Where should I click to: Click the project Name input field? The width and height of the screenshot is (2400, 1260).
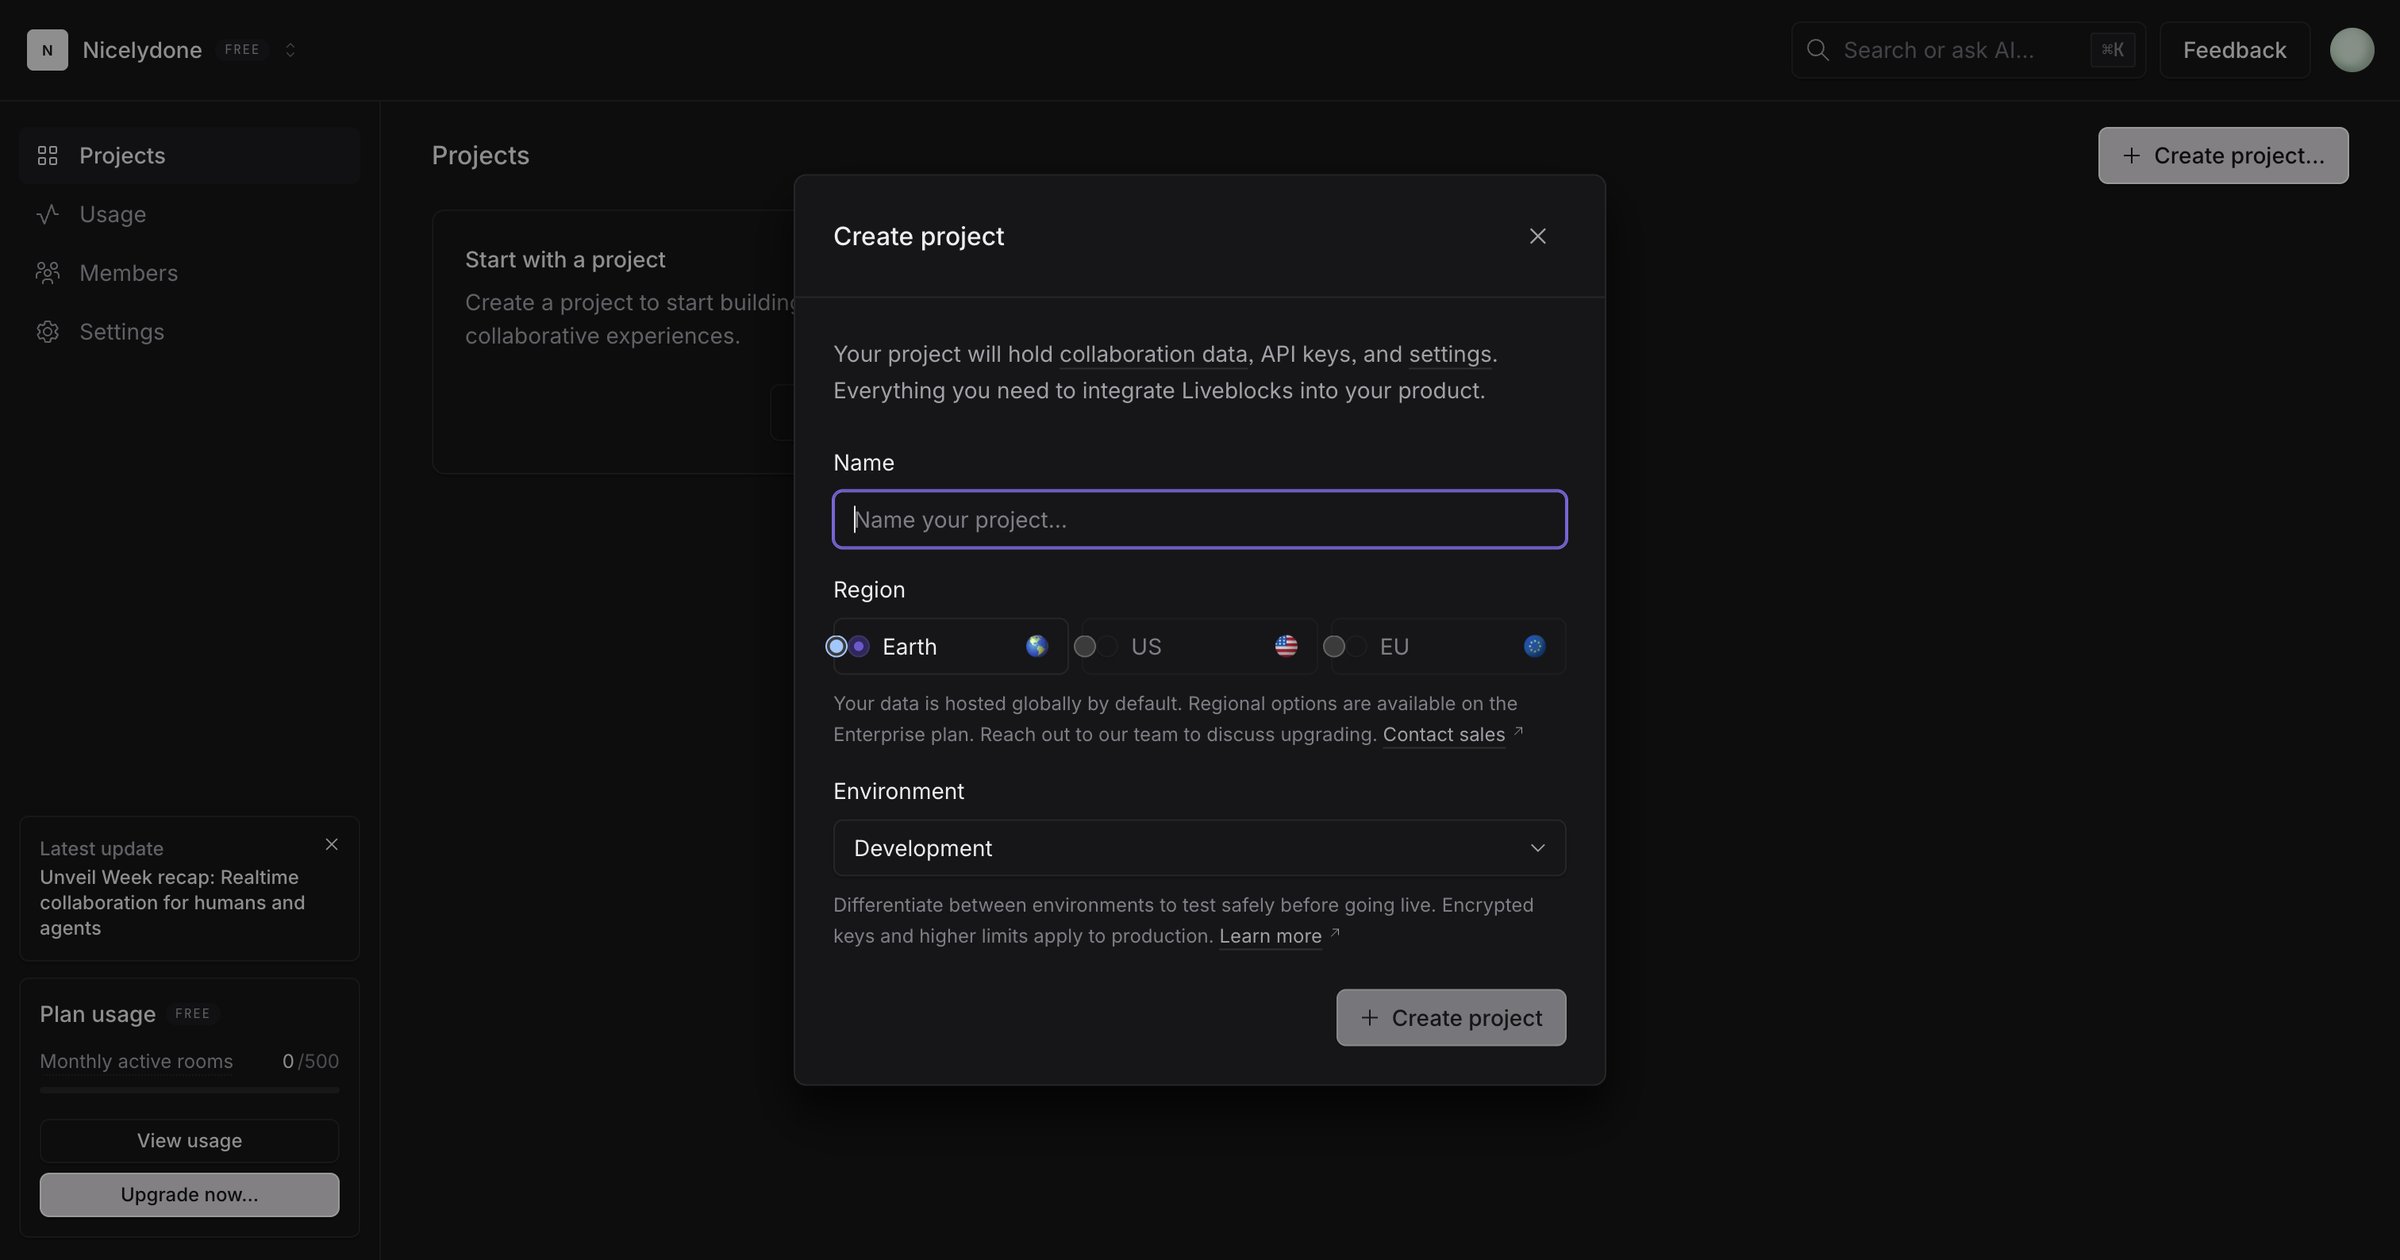click(1199, 519)
